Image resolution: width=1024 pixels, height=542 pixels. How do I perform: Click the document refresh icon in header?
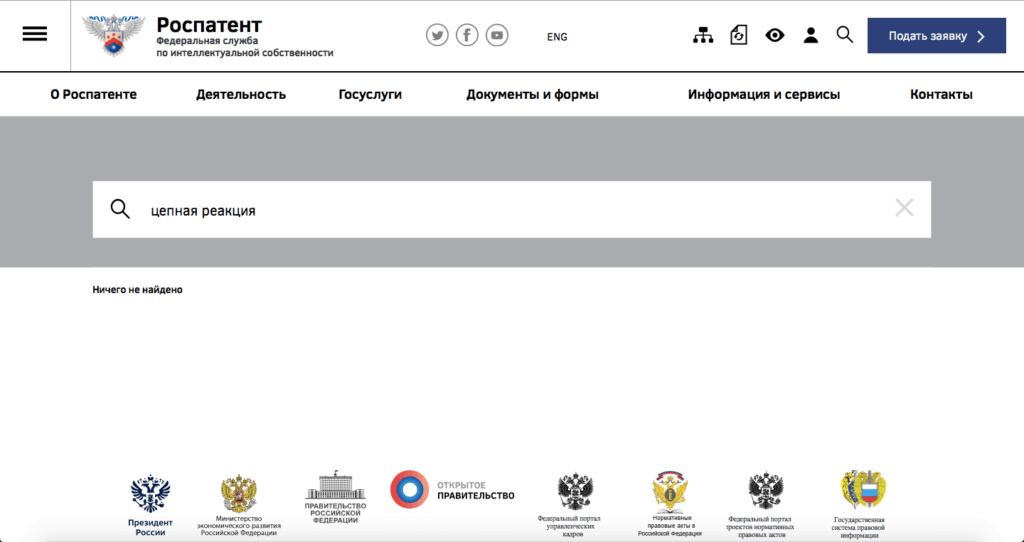coord(739,35)
